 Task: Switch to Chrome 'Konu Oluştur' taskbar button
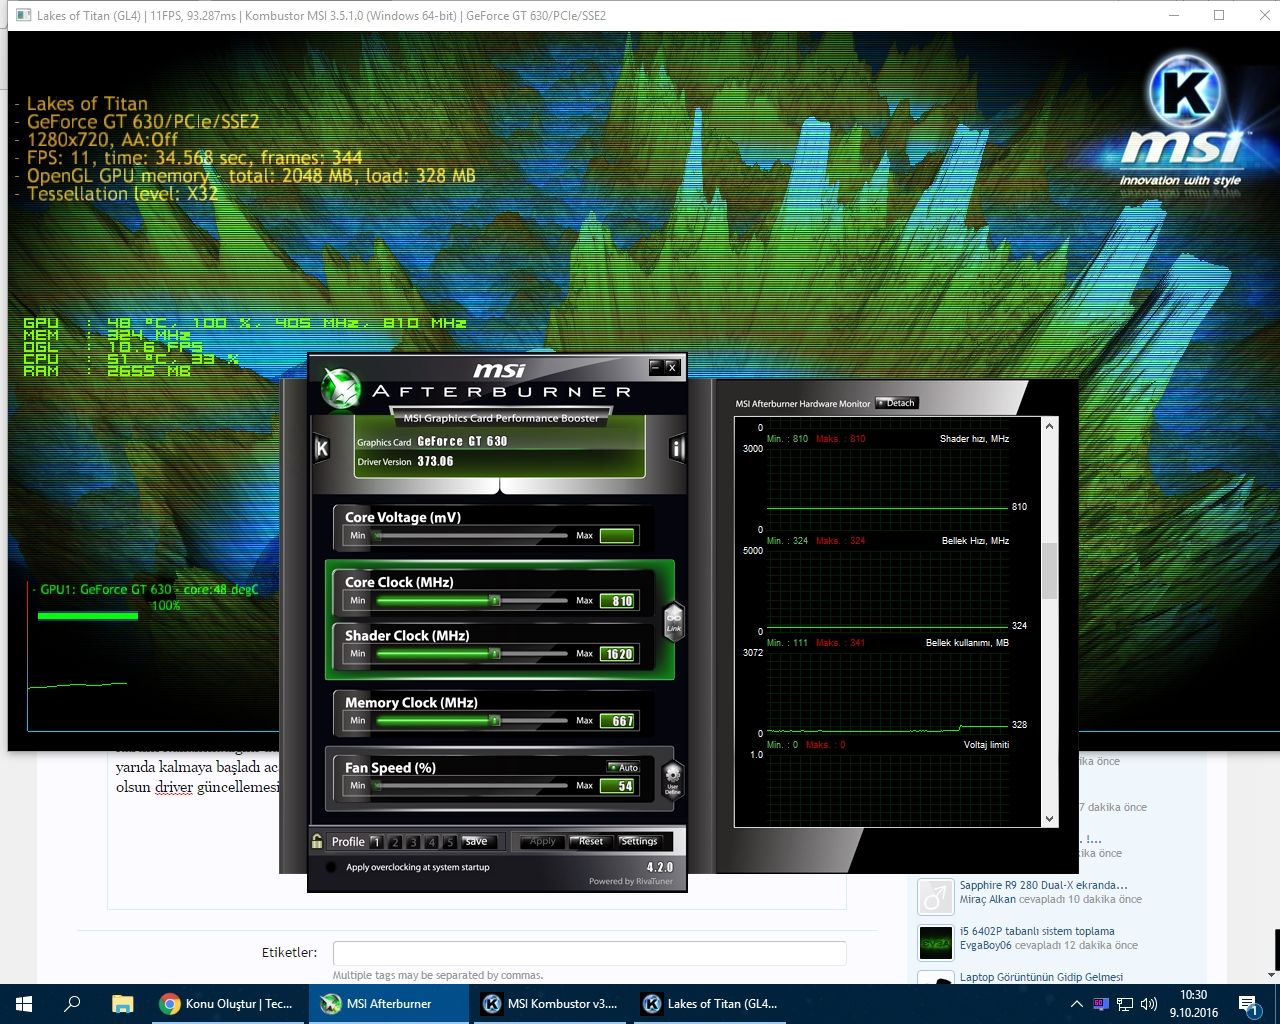tap(227, 1004)
